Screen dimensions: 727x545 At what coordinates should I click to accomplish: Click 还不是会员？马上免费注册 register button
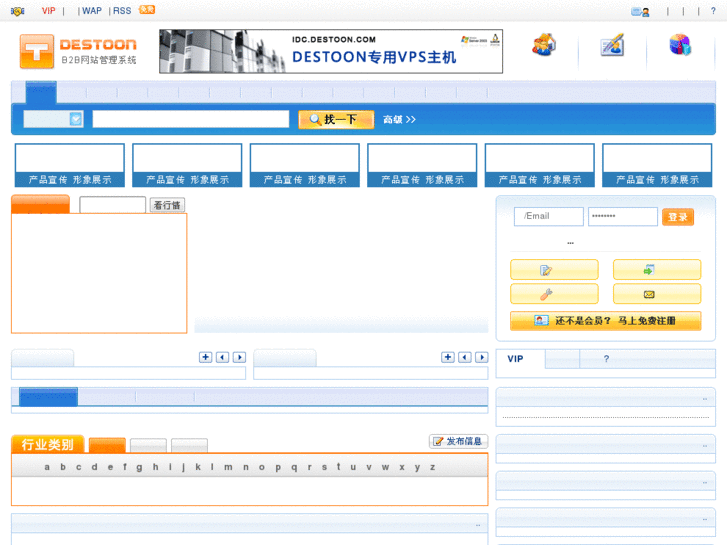coord(606,321)
